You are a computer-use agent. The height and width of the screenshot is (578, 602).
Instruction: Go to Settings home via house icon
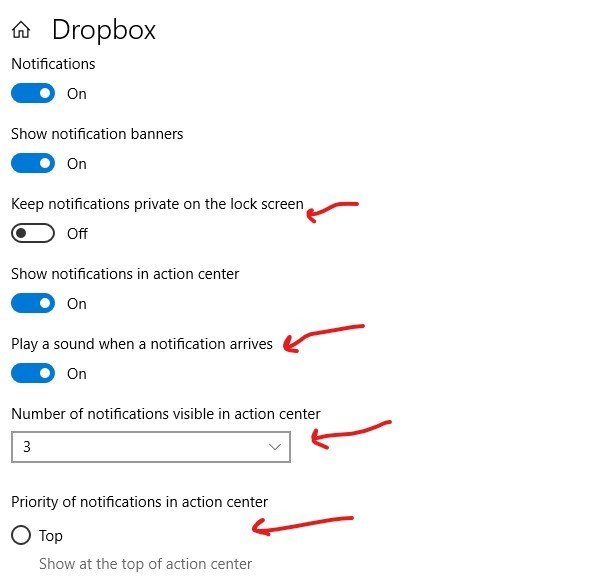(21, 30)
